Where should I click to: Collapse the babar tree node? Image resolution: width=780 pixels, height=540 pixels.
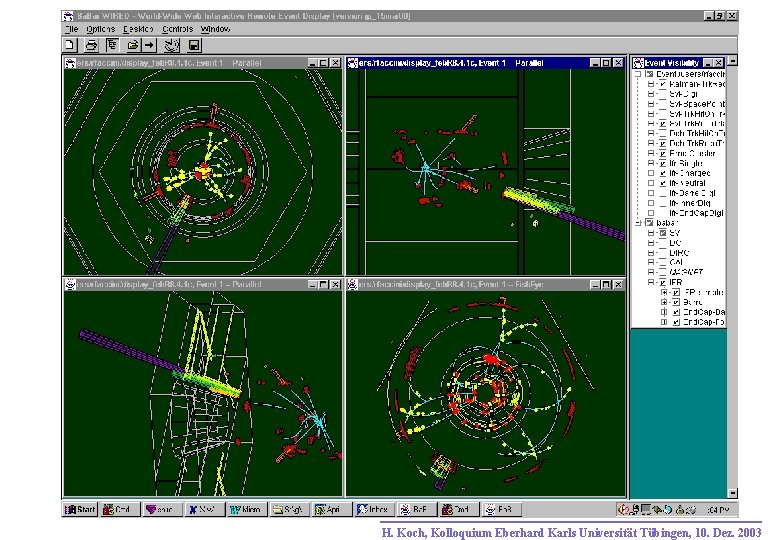(x=638, y=223)
